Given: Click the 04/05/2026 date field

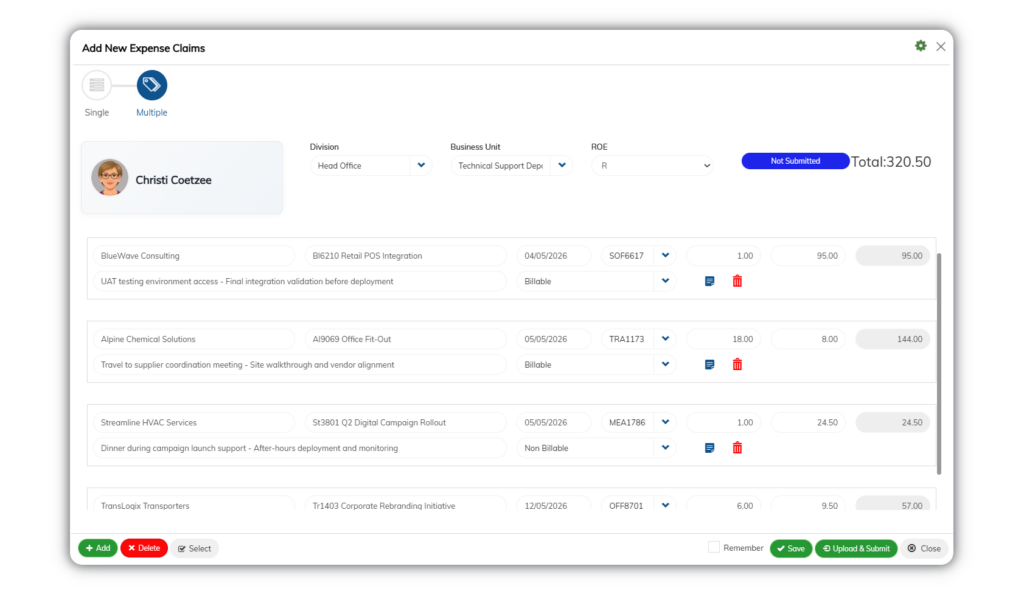Looking at the screenshot, I should tap(554, 256).
